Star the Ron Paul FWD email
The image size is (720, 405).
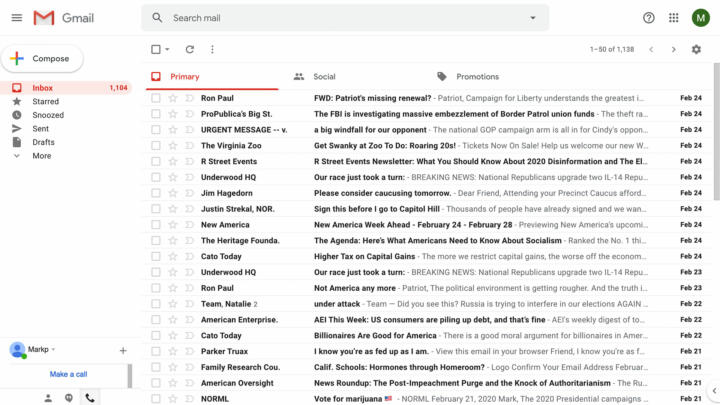173,98
